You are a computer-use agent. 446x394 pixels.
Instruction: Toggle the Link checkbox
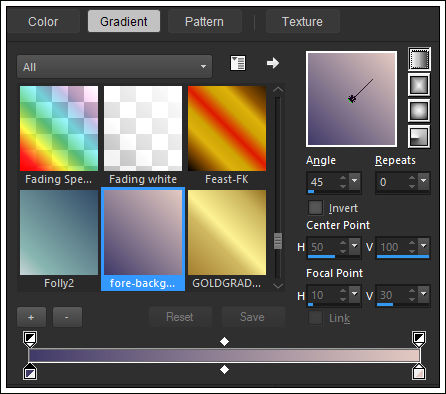315,318
